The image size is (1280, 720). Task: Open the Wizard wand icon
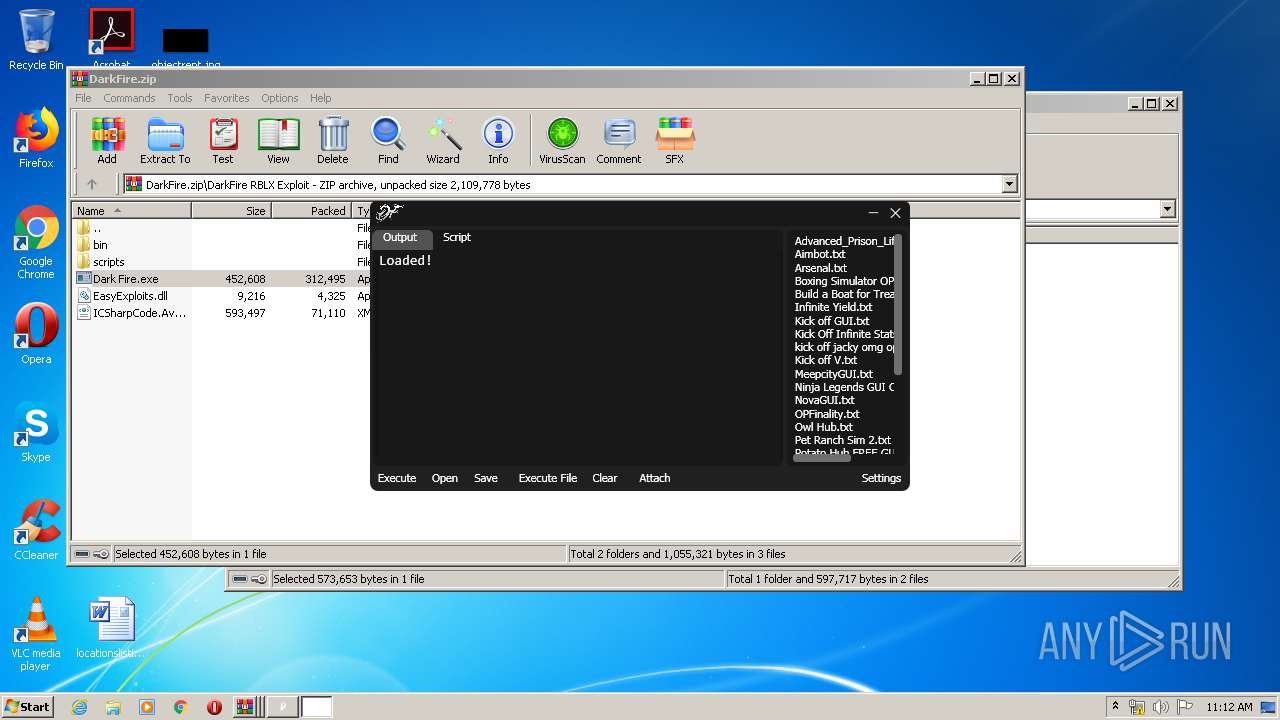(443, 140)
